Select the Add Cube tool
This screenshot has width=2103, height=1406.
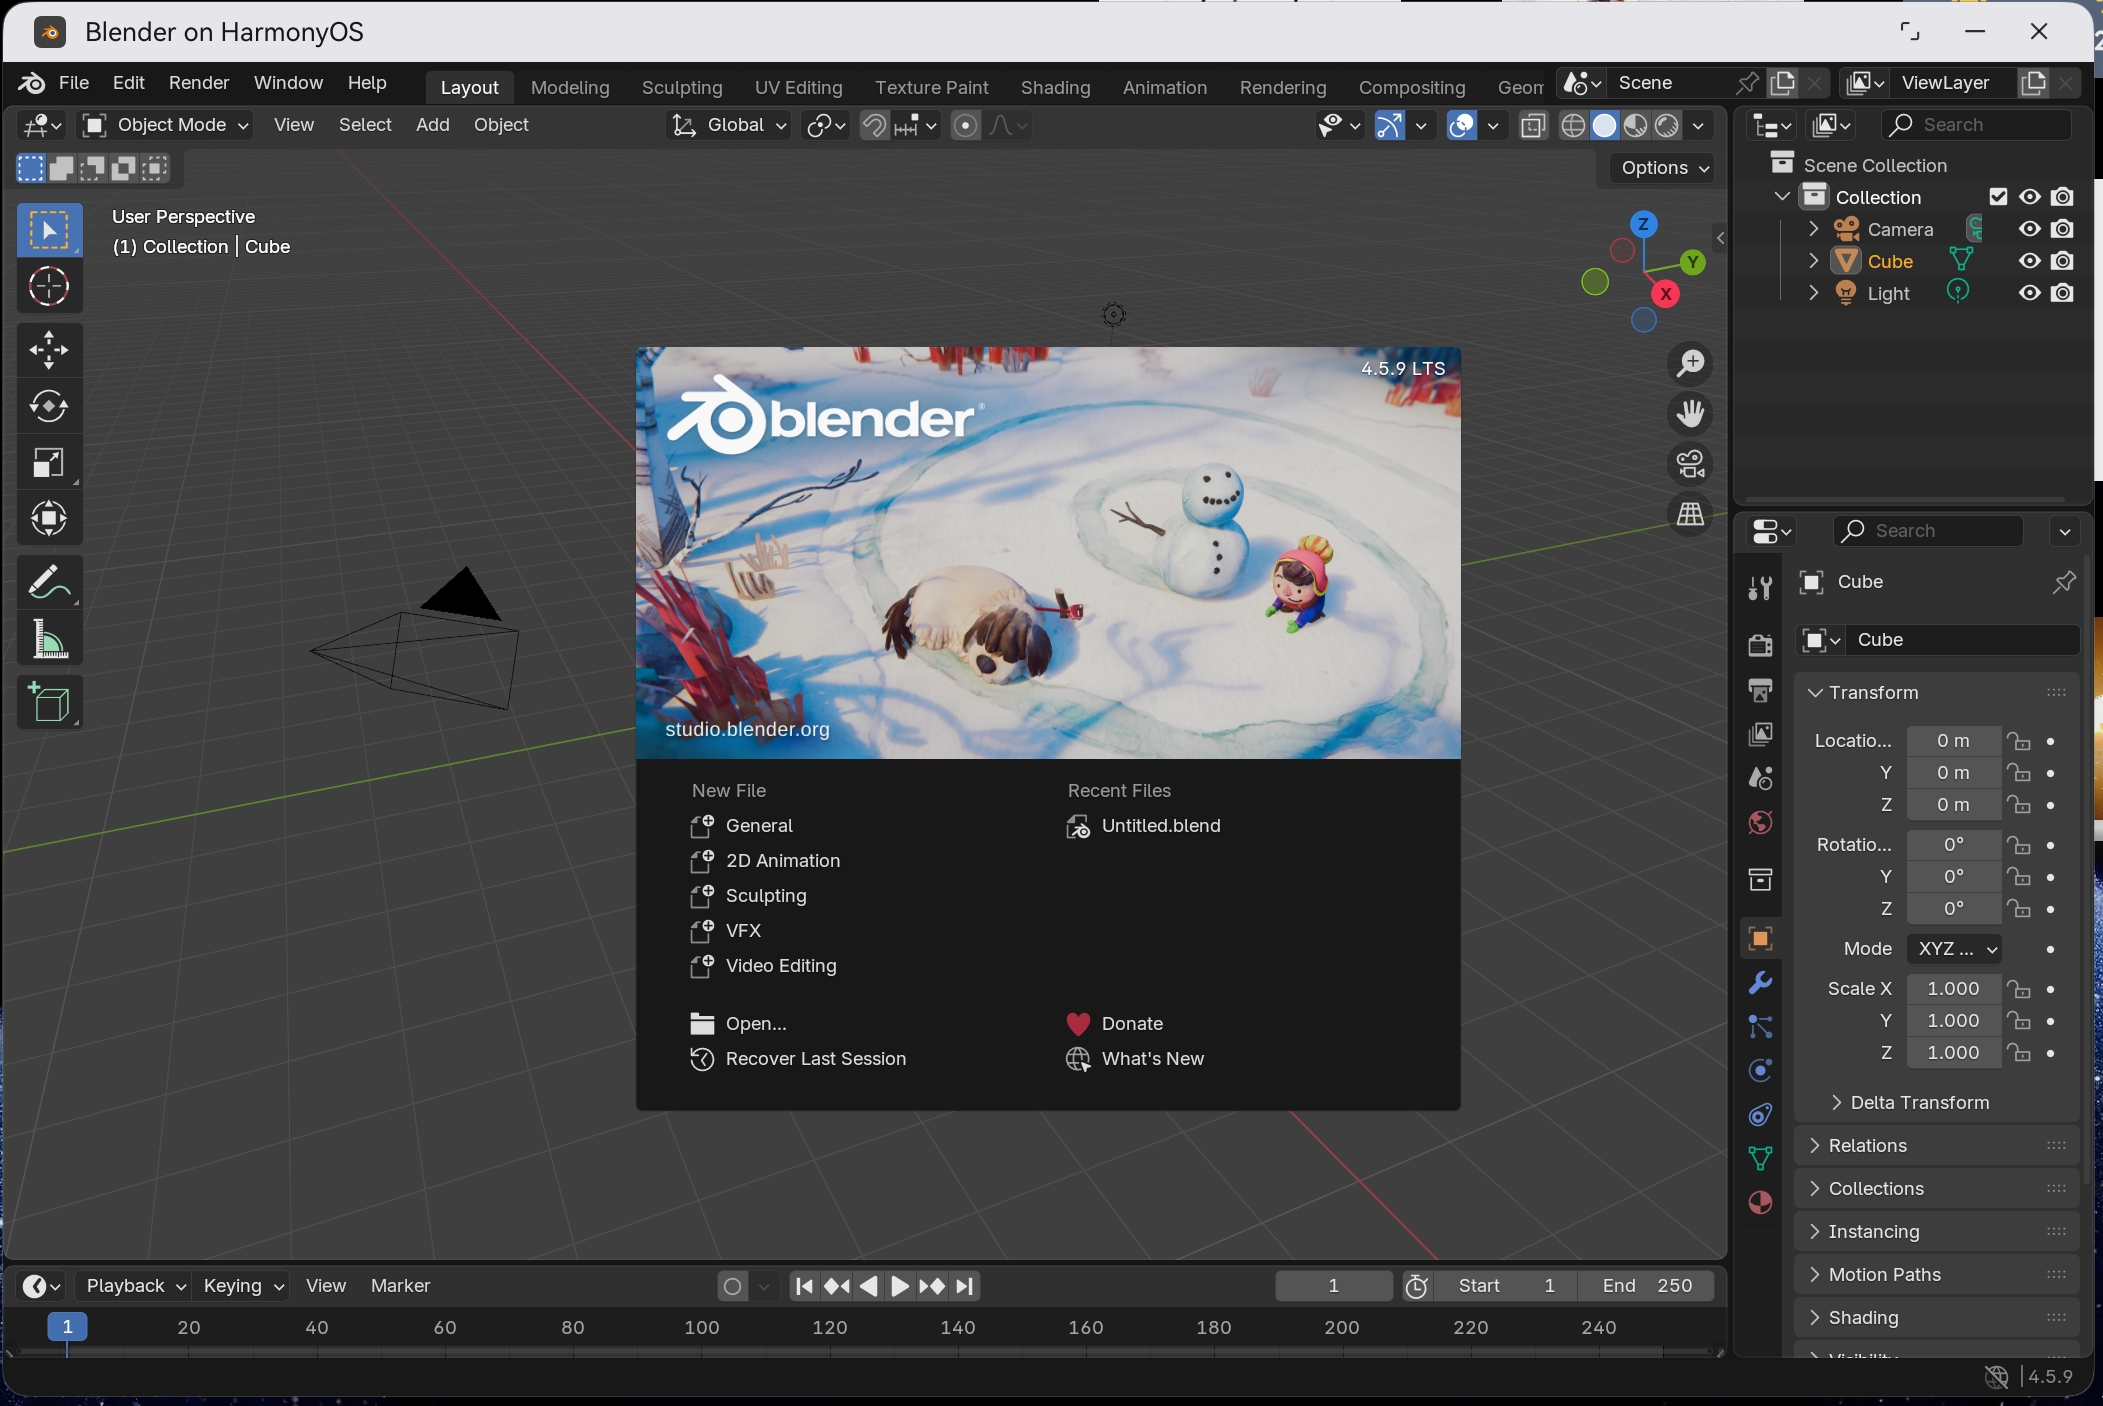coord(49,702)
